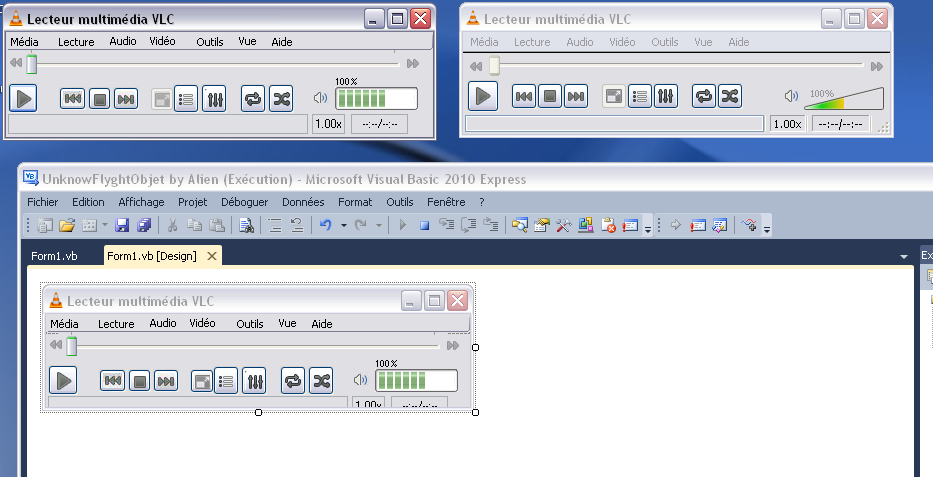The width and height of the screenshot is (933, 477).
Task: Click Previous track in active VLC window
Action: tap(72, 99)
